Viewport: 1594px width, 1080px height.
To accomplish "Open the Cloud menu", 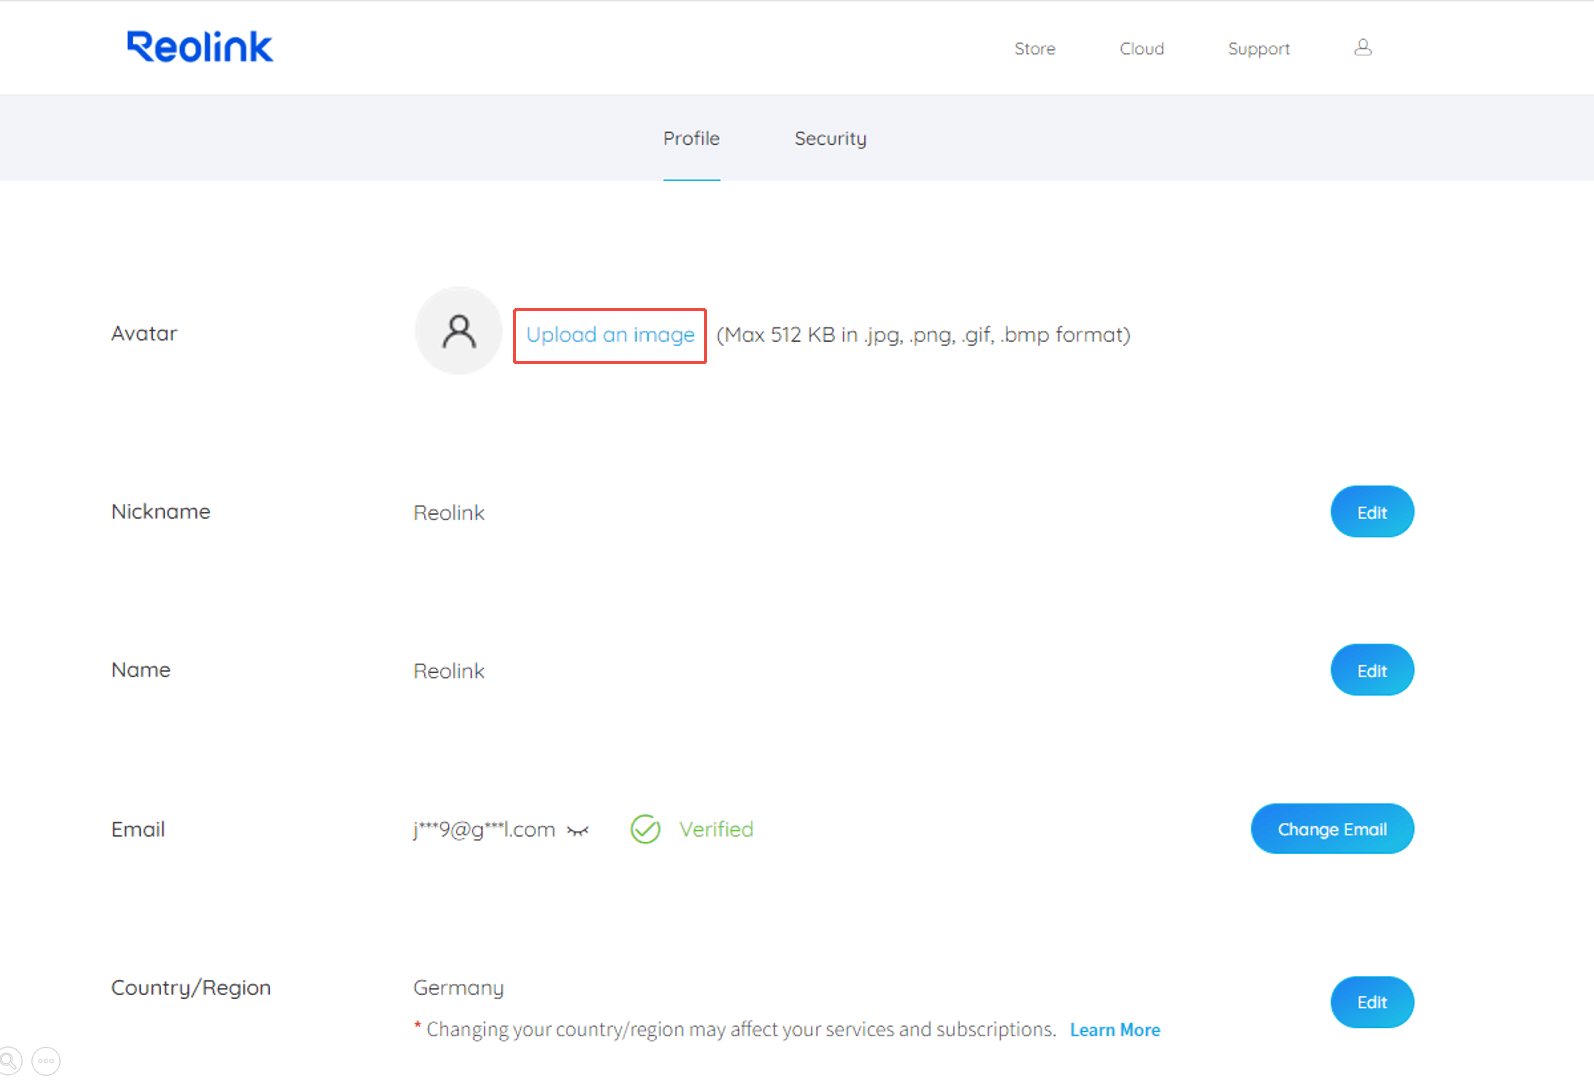I will point(1142,48).
